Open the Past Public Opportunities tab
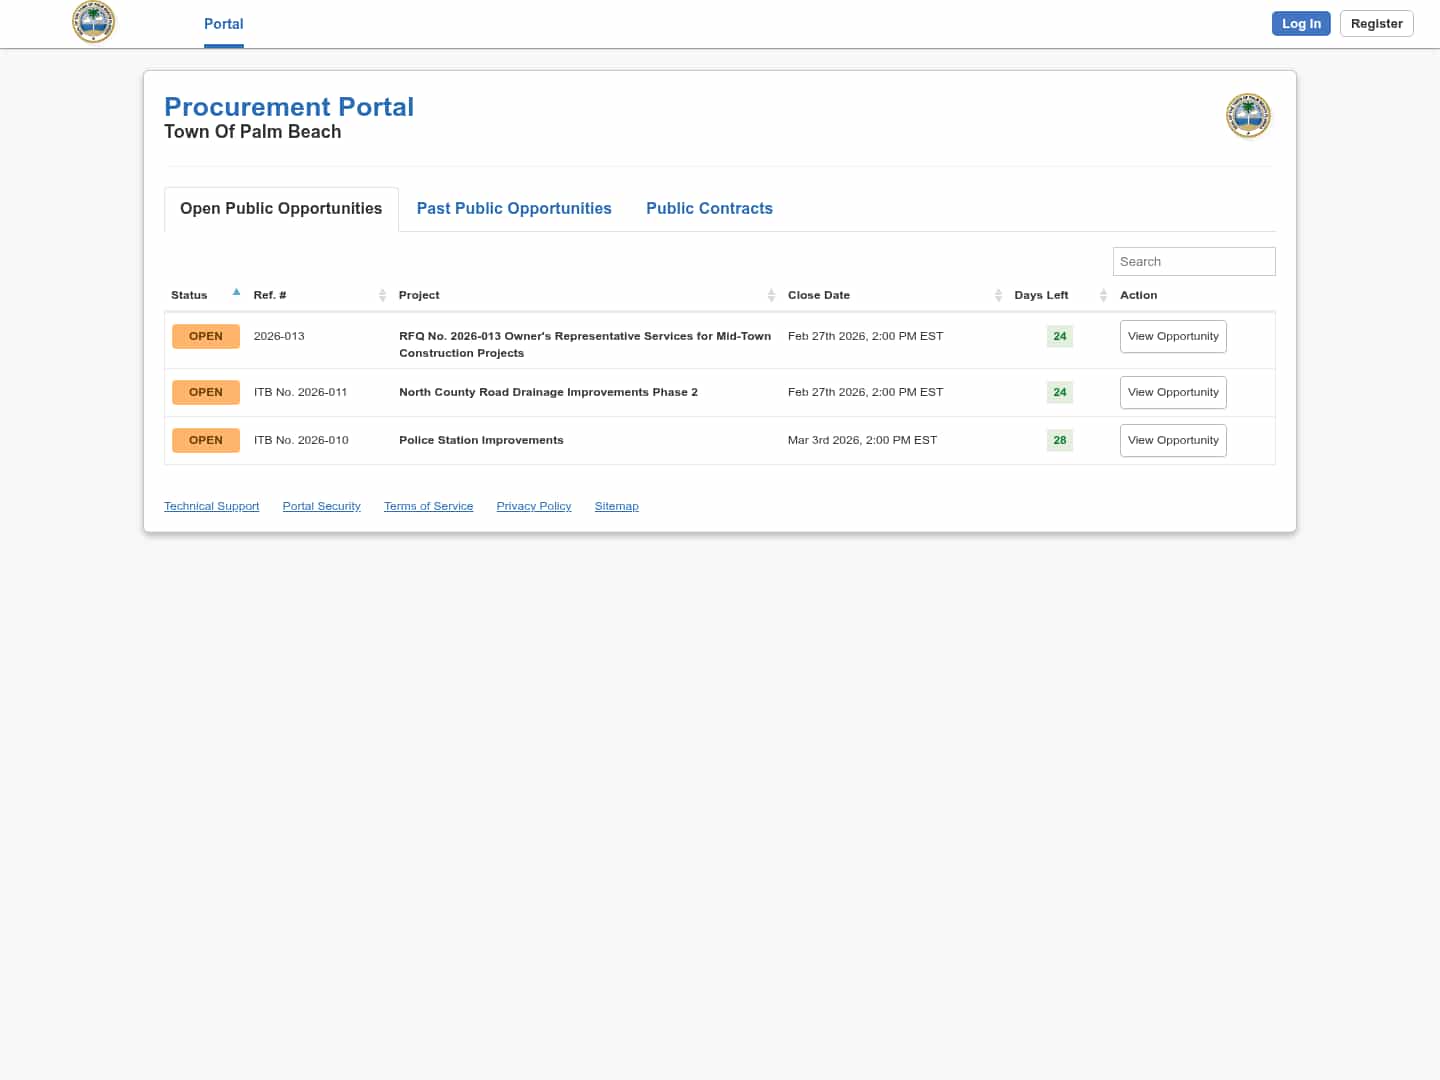 point(514,208)
